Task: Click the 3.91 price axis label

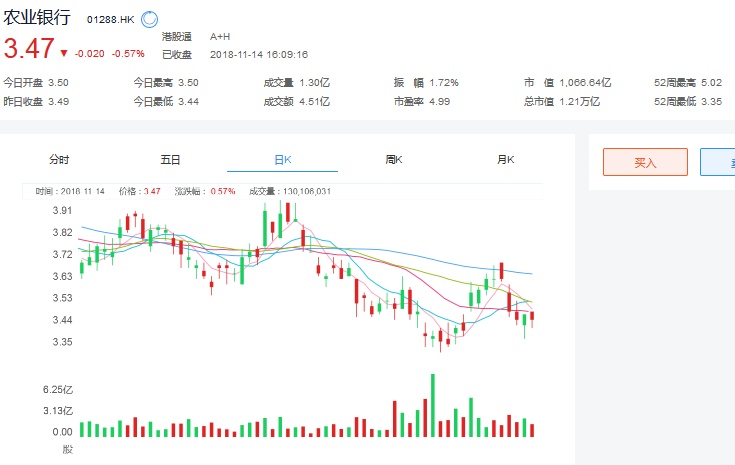Action: [62, 211]
